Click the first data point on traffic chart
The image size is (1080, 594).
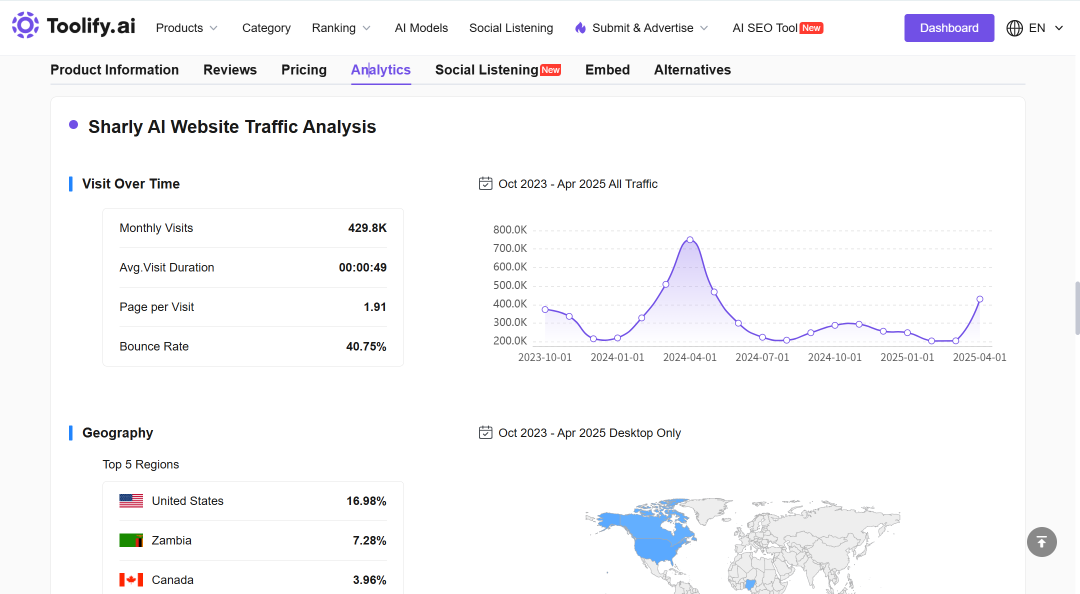[545, 309]
